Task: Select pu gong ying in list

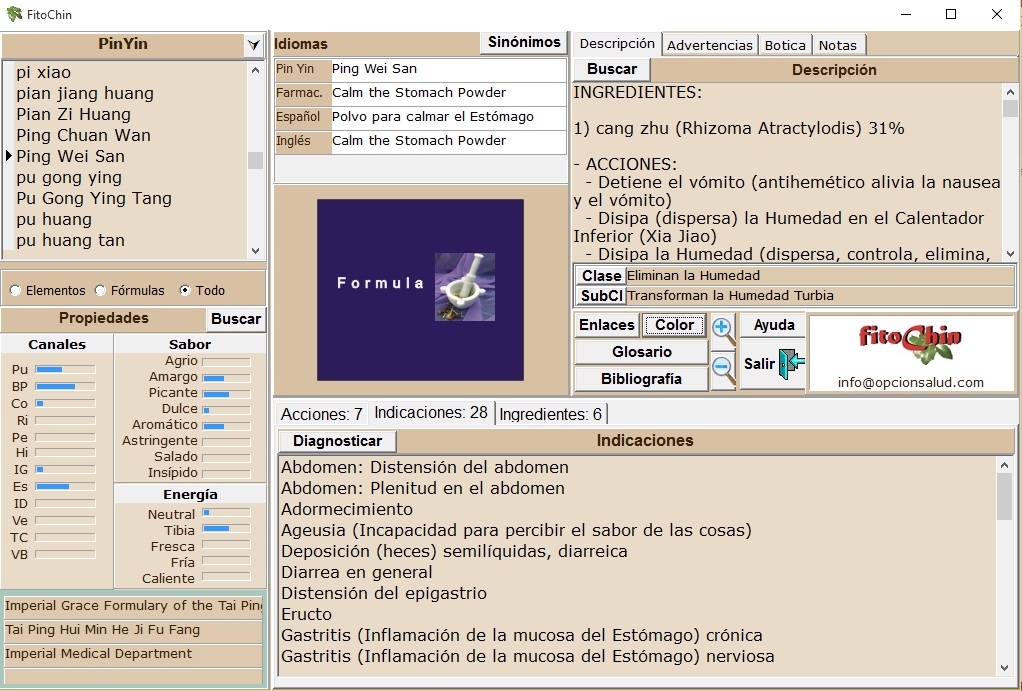Action: pyautogui.click(x=69, y=178)
